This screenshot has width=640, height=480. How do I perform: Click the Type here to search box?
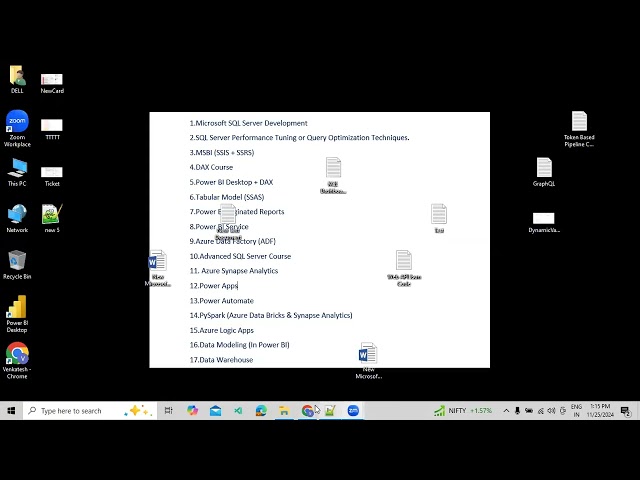[x=90, y=411]
